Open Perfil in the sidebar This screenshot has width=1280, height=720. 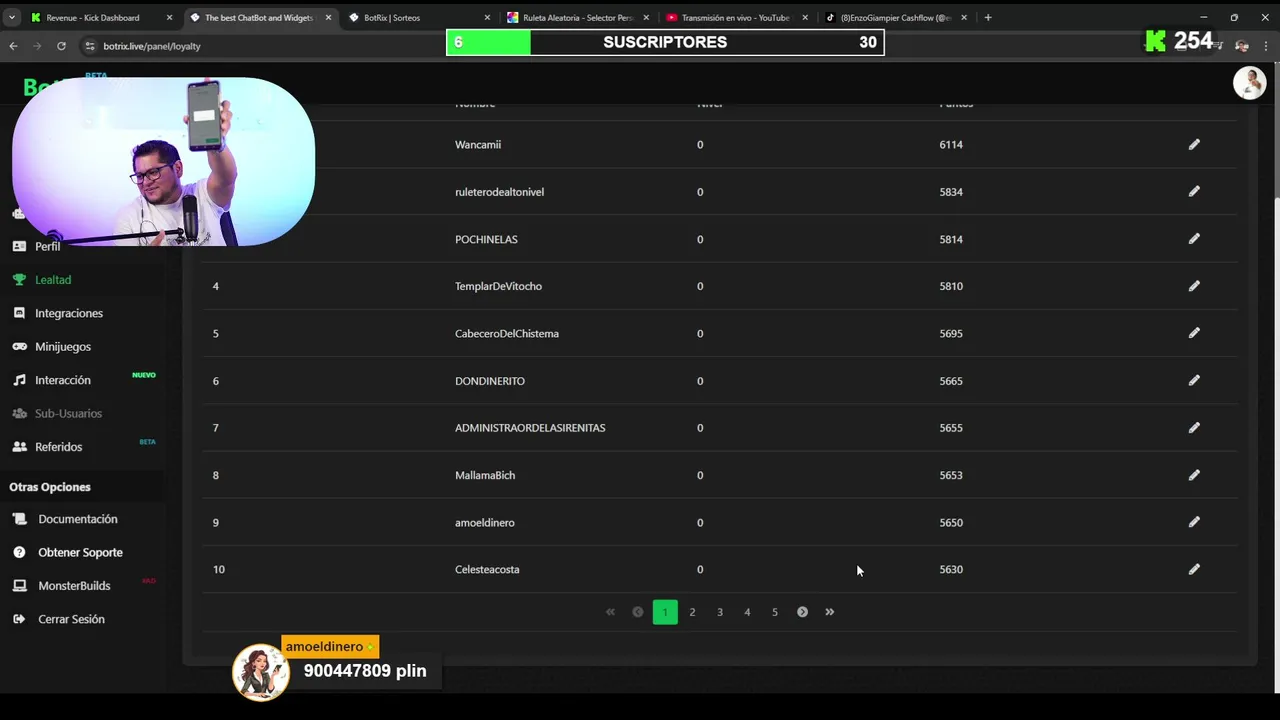47,246
